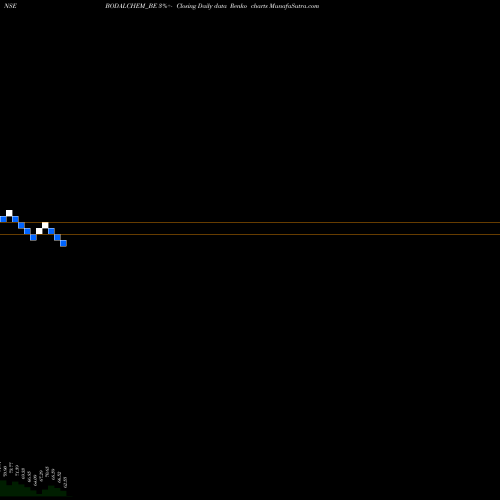Screen dimensions: 500x500
Task: Click the BODALCHEM_BE 3% chart title
Action: (138, 6)
